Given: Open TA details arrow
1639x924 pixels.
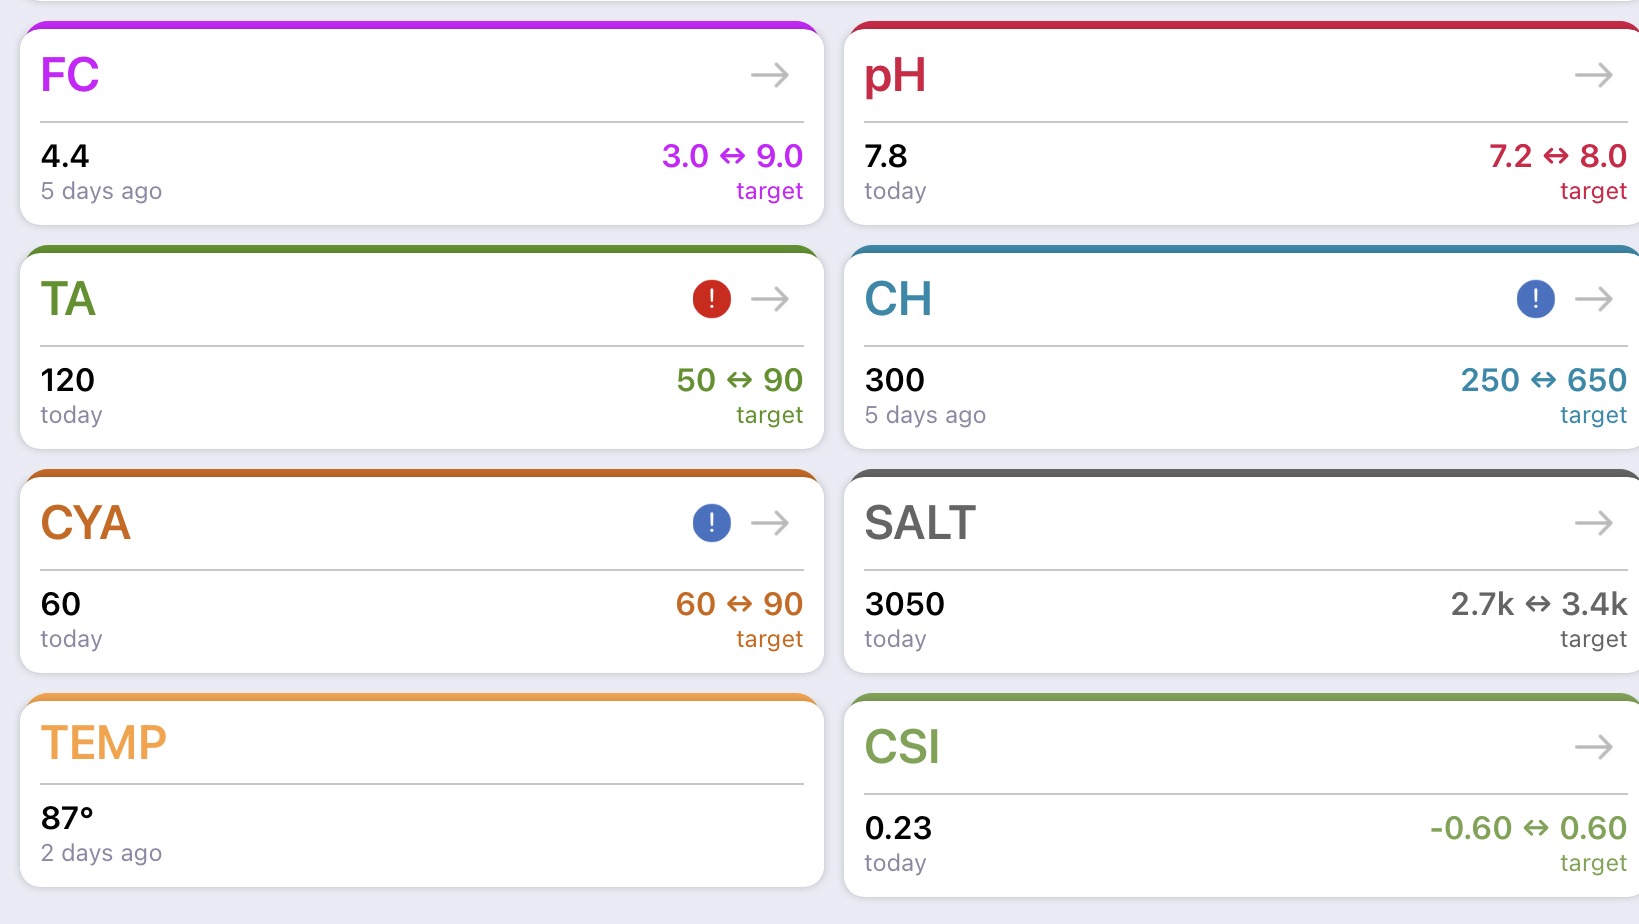Looking at the screenshot, I should [770, 299].
